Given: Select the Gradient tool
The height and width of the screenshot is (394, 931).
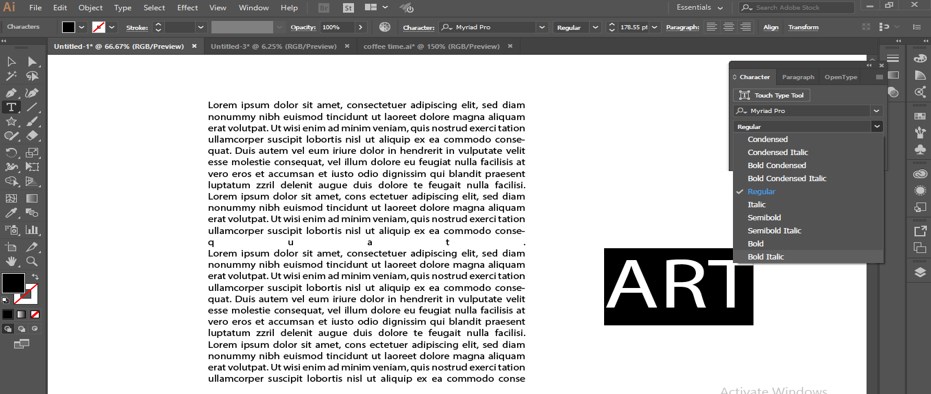Looking at the screenshot, I should click(x=32, y=198).
